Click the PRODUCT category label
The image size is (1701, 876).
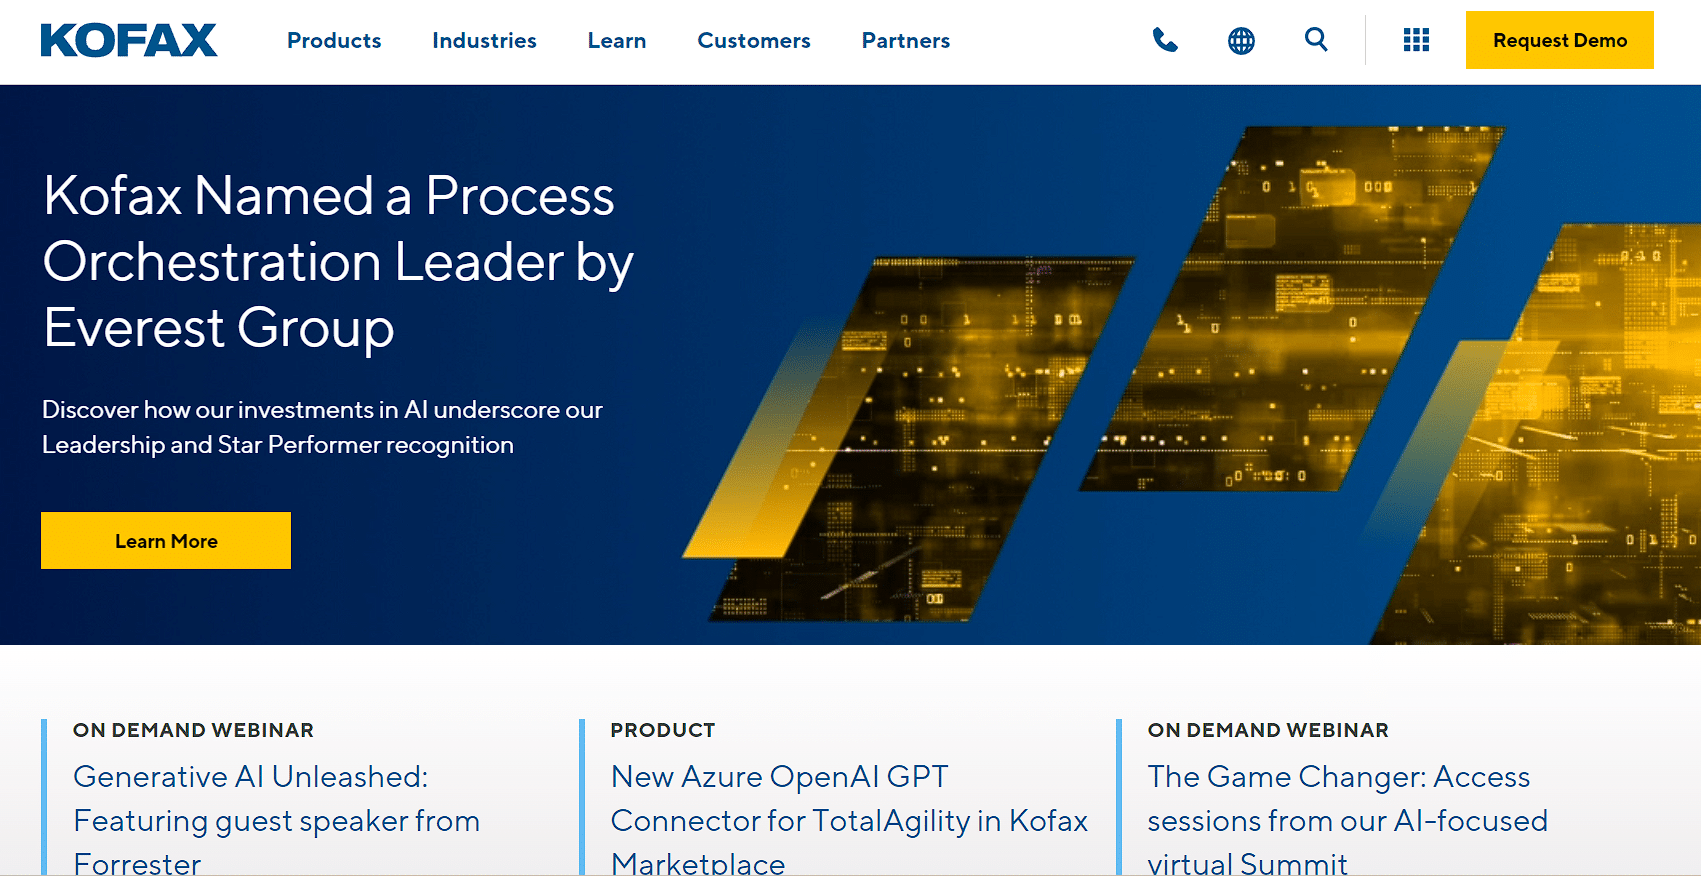663,730
